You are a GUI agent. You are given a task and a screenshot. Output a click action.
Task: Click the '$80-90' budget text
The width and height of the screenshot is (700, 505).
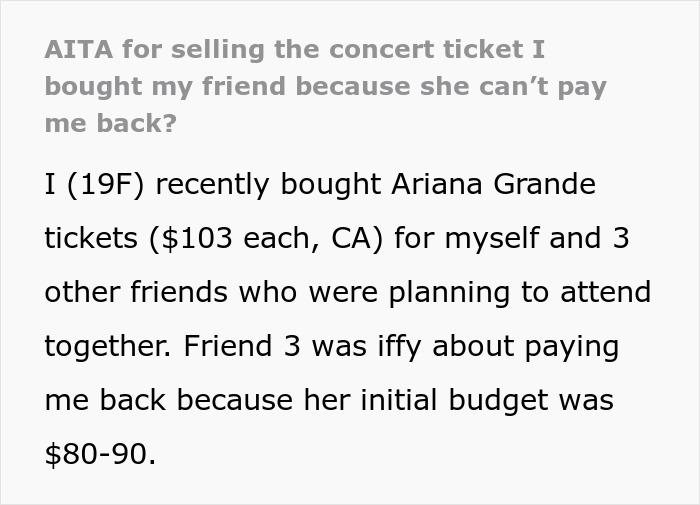100,454
